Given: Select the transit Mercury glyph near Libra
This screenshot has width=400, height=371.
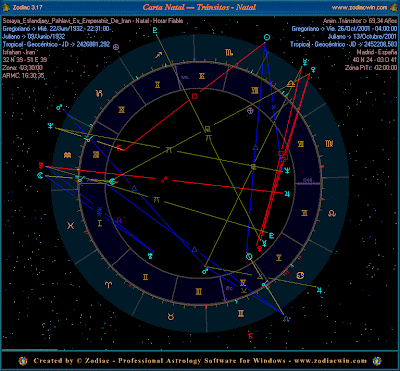Looking at the screenshot, I should (x=305, y=62).
